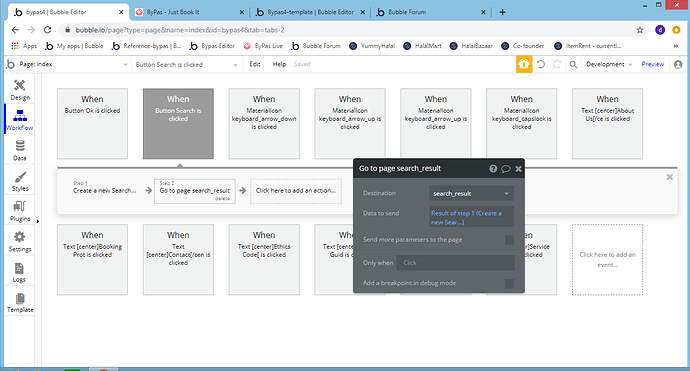Click browser back arrow

tap(15, 30)
